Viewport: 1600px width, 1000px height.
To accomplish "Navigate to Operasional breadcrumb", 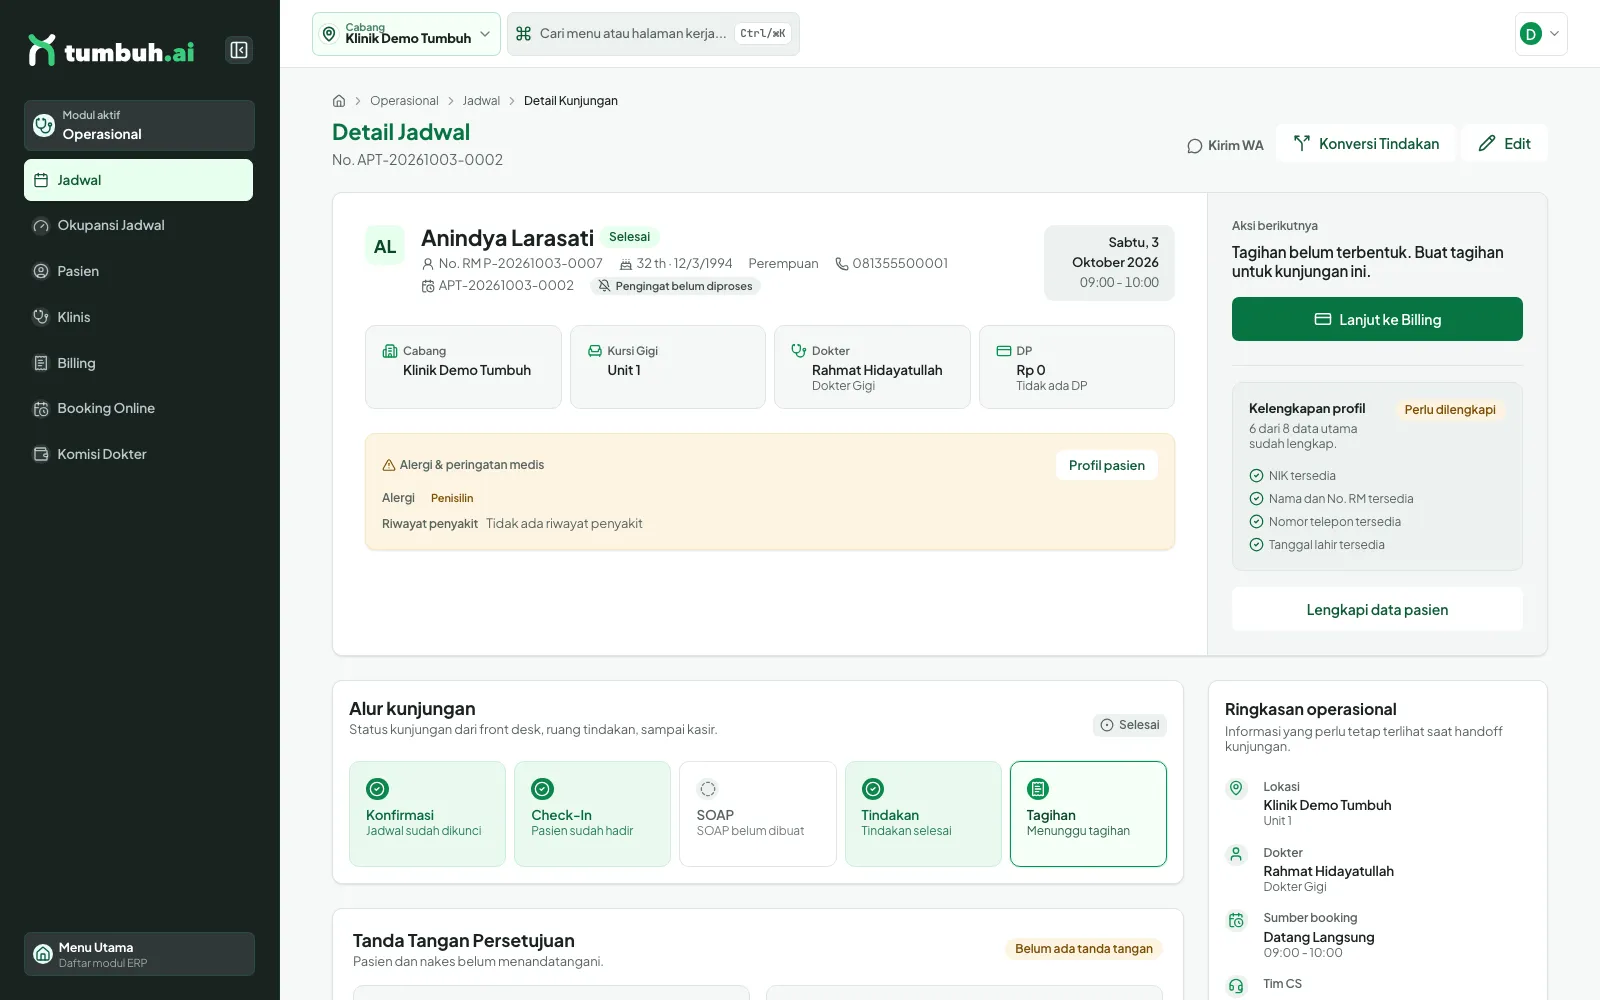I will tap(404, 101).
